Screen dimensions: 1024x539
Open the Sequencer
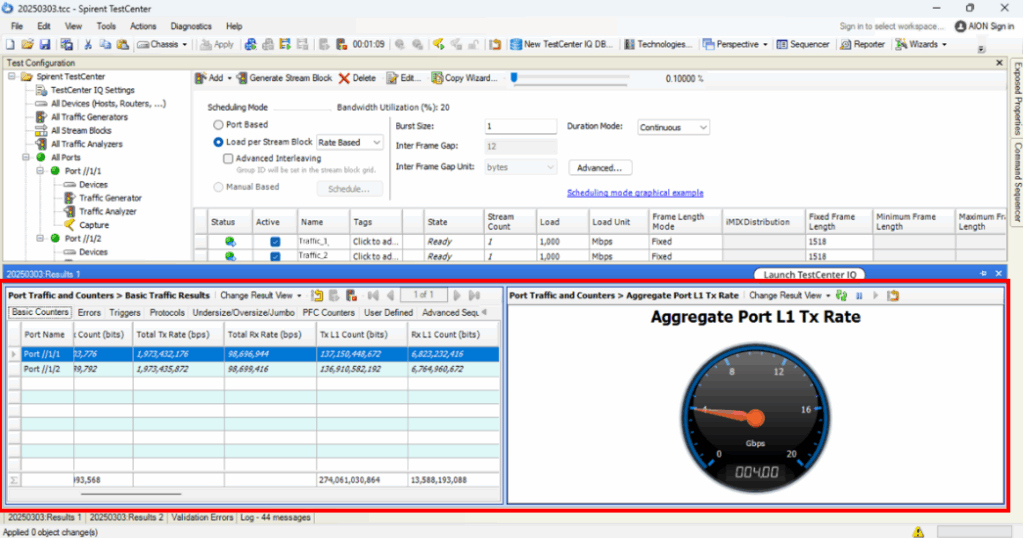point(803,44)
